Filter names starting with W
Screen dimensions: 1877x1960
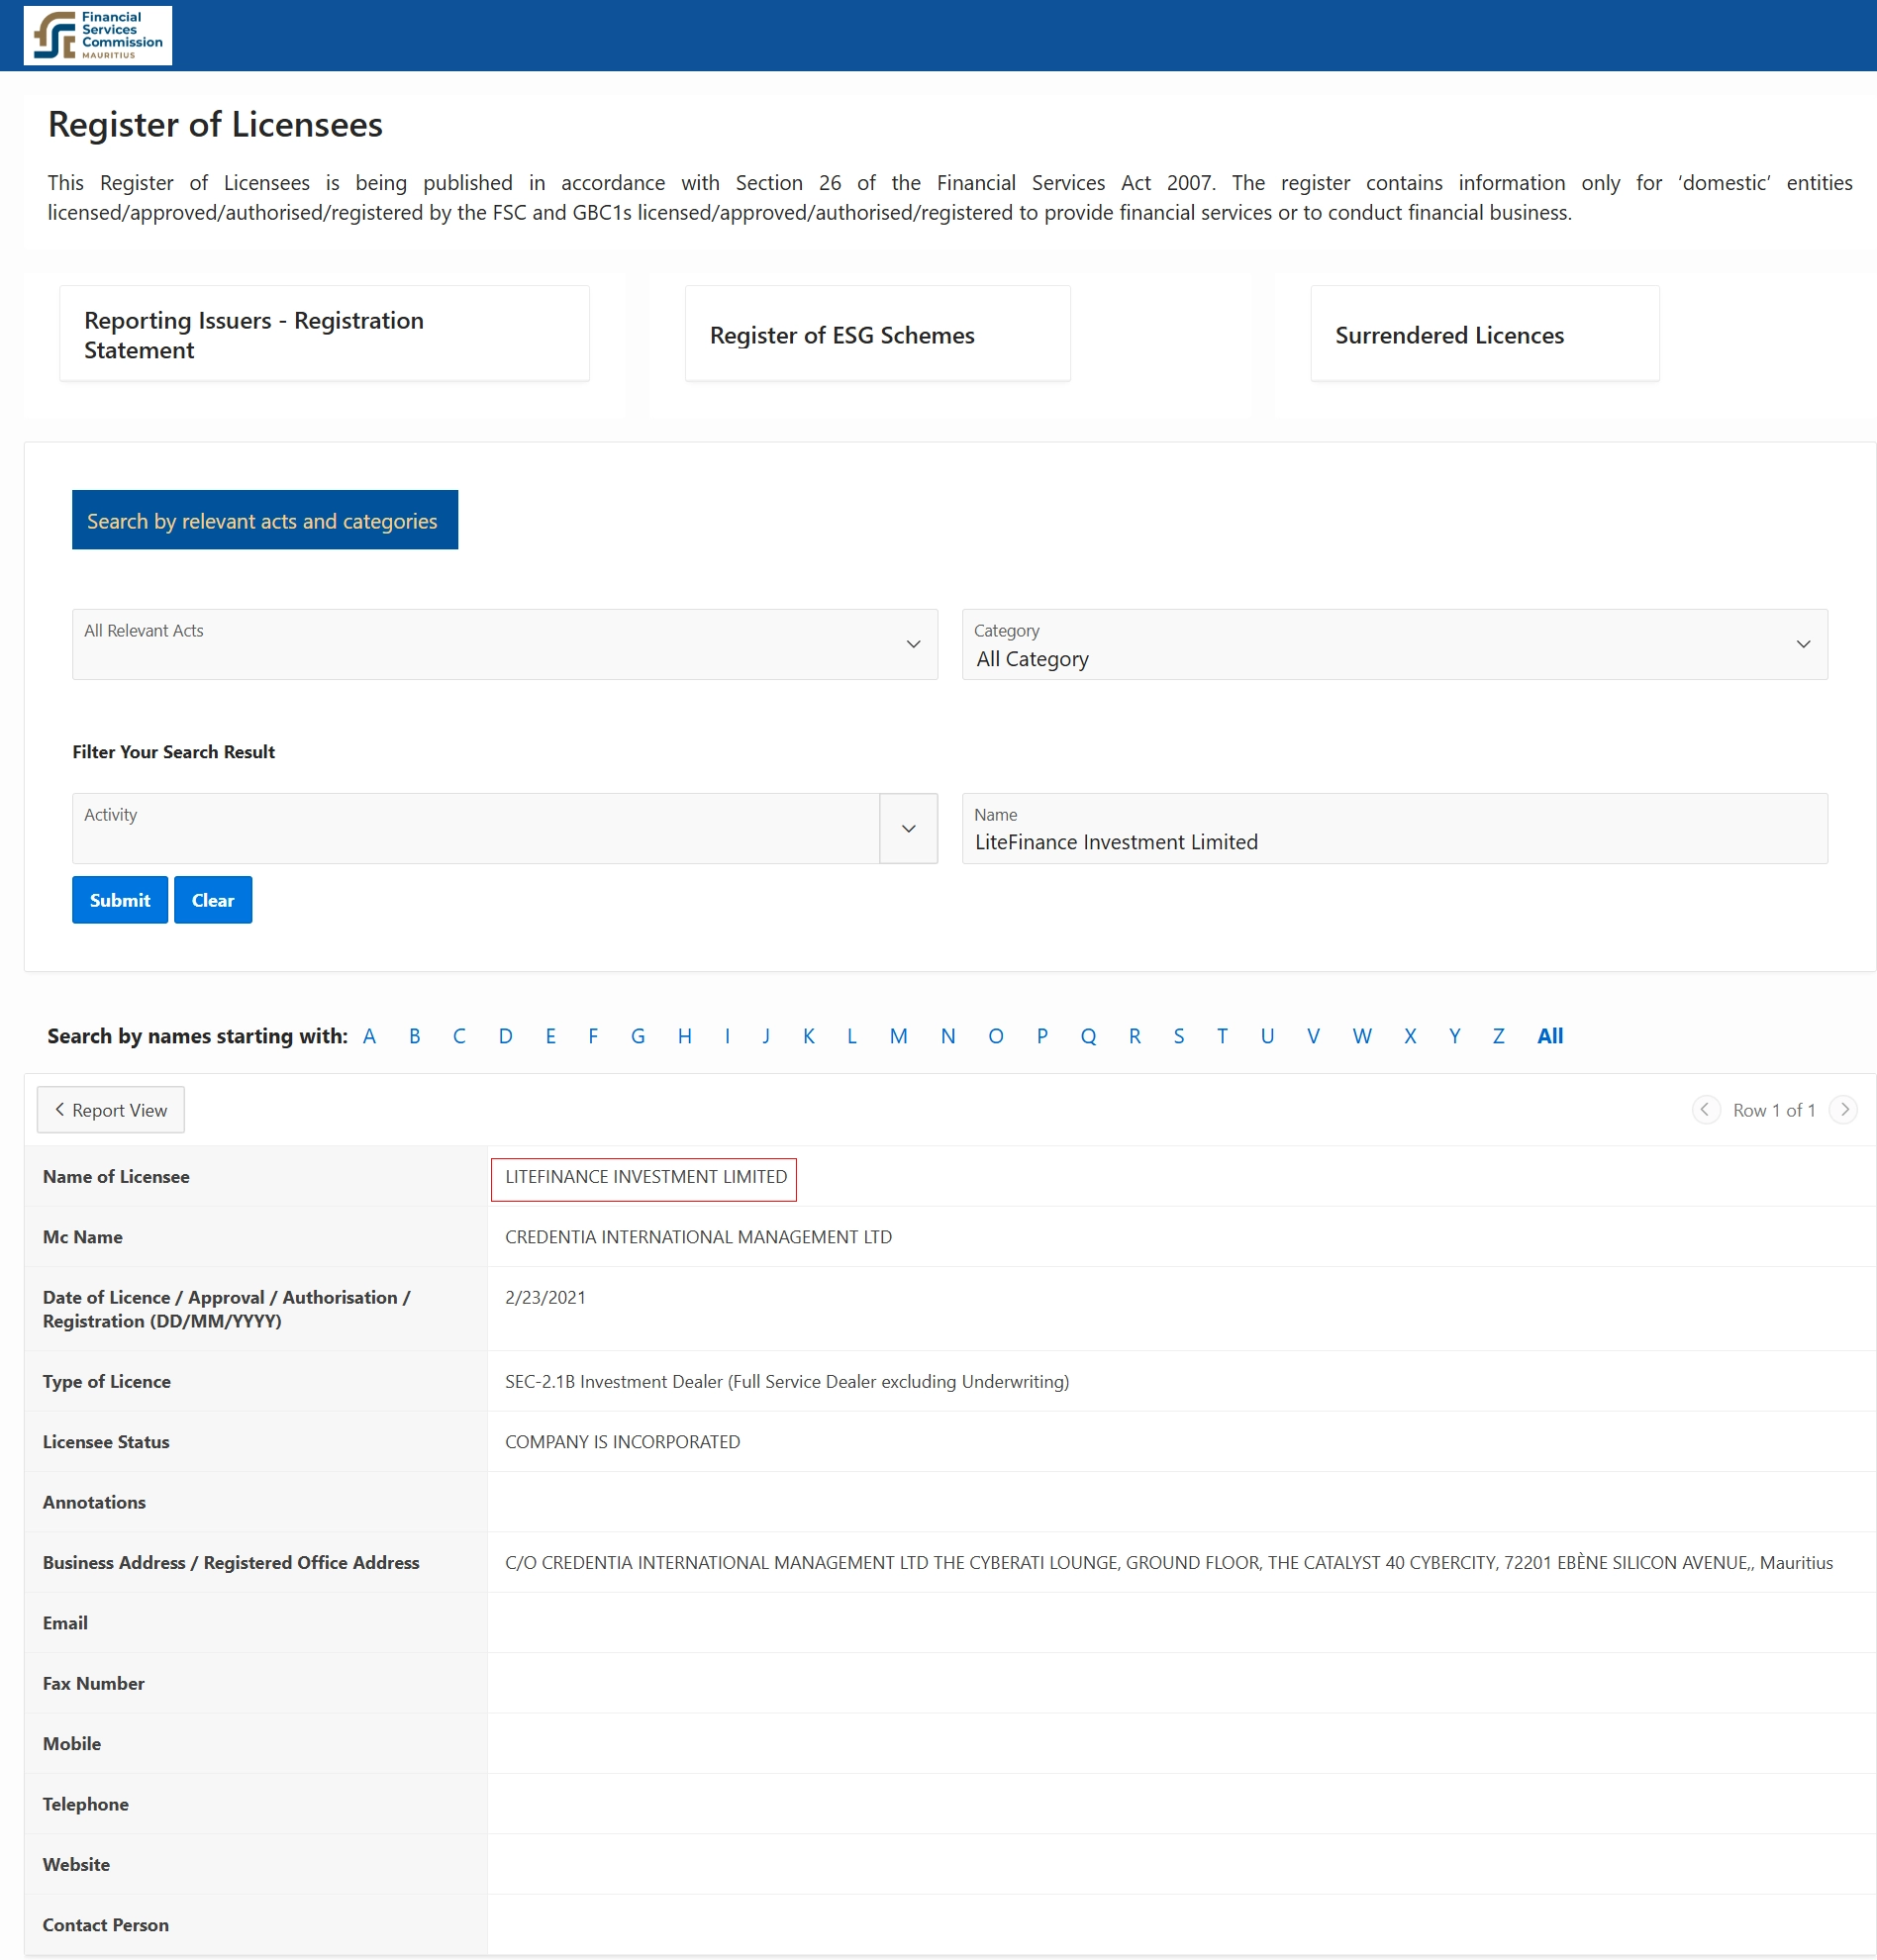click(x=1362, y=1036)
